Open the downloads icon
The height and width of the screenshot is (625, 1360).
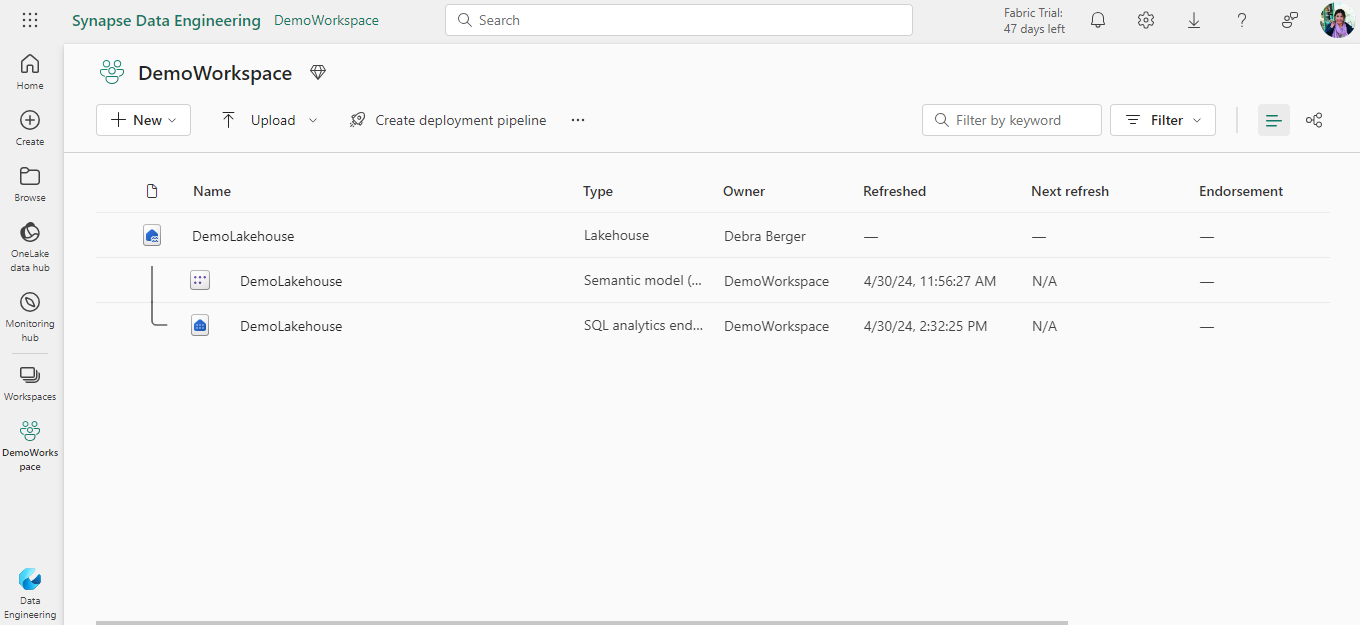pos(1194,20)
